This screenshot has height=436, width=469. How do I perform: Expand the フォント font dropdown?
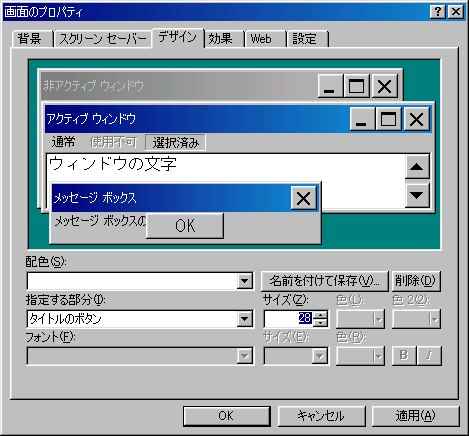[244, 356]
